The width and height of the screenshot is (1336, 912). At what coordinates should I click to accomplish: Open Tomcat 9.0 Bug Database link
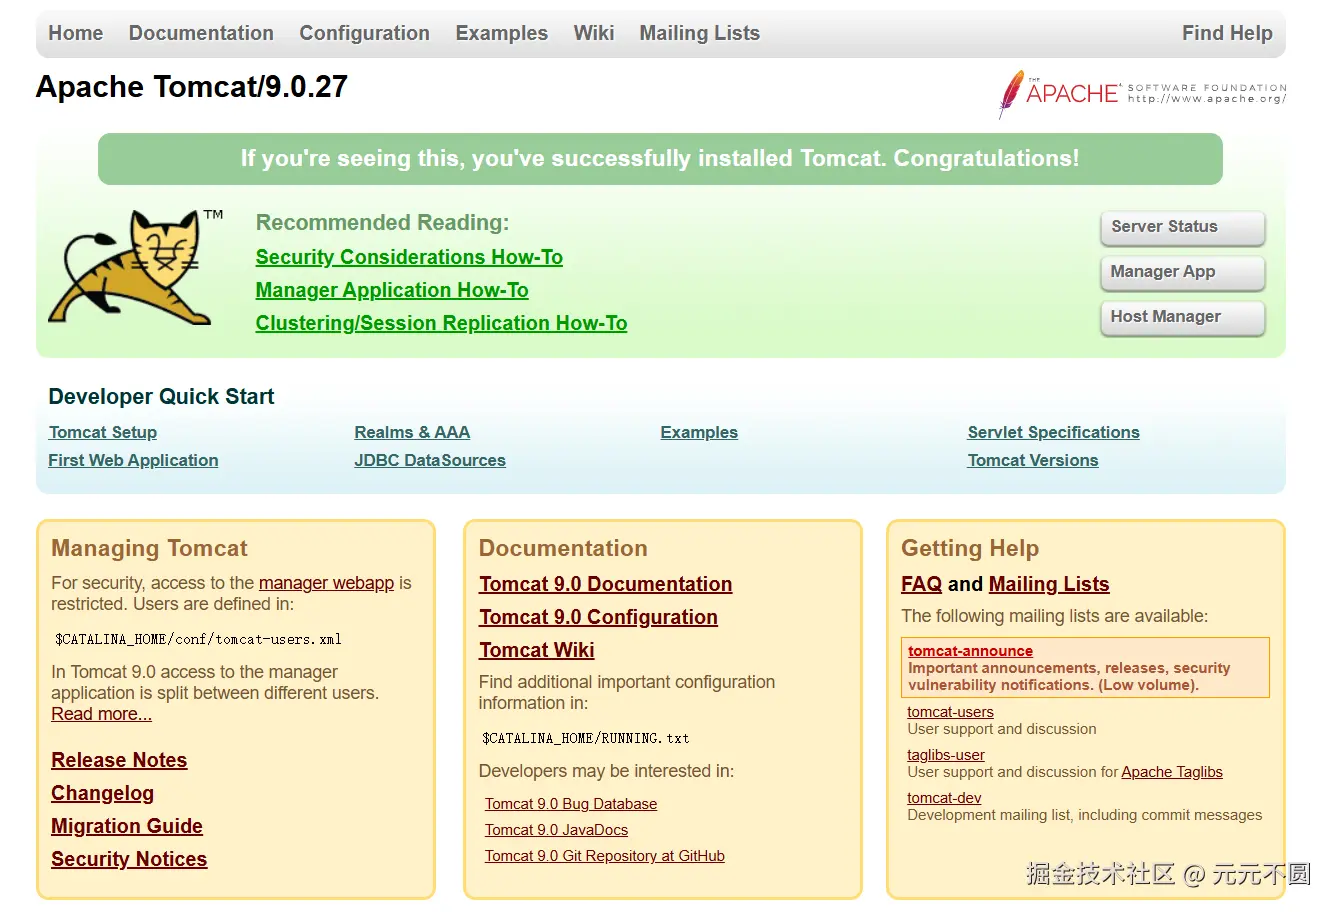[571, 804]
